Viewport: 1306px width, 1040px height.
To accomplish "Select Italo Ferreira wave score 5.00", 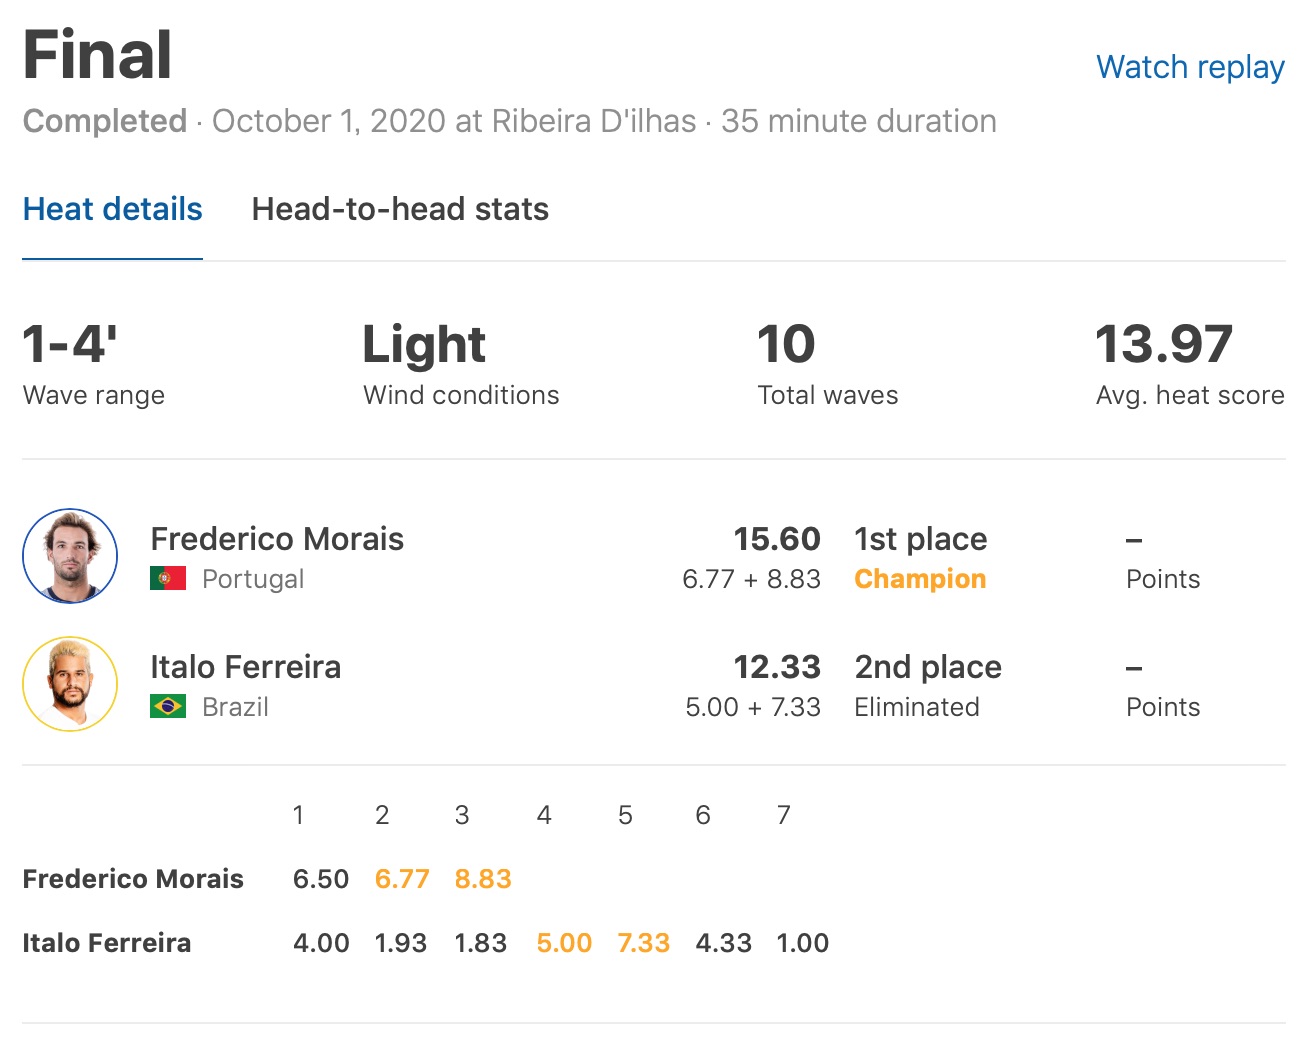I will coord(564,943).
